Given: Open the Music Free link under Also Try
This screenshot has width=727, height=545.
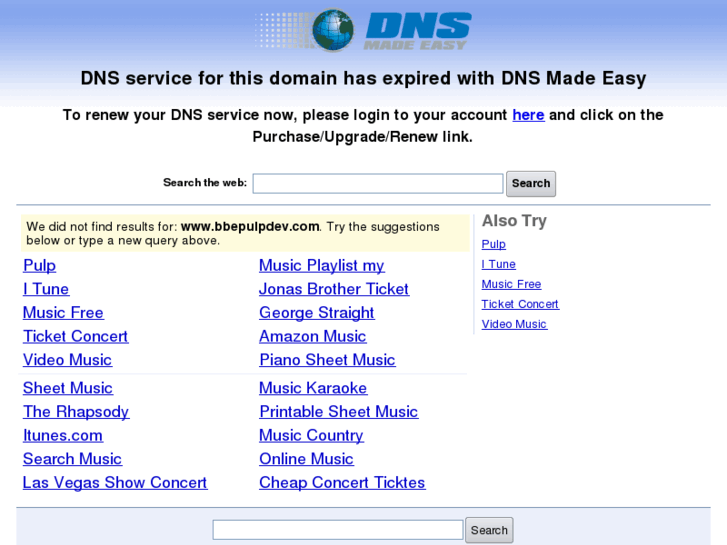Looking at the screenshot, I should coord(511,284).
